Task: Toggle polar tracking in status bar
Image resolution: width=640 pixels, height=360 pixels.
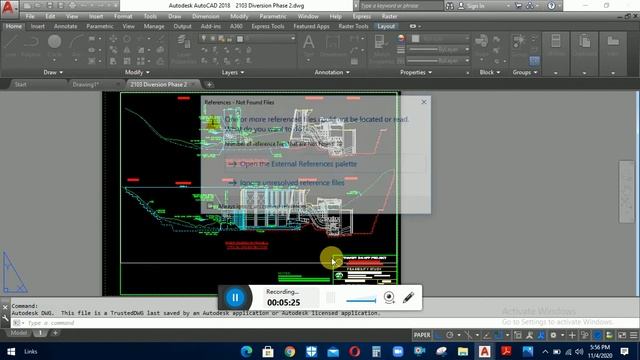Action: 449,335
